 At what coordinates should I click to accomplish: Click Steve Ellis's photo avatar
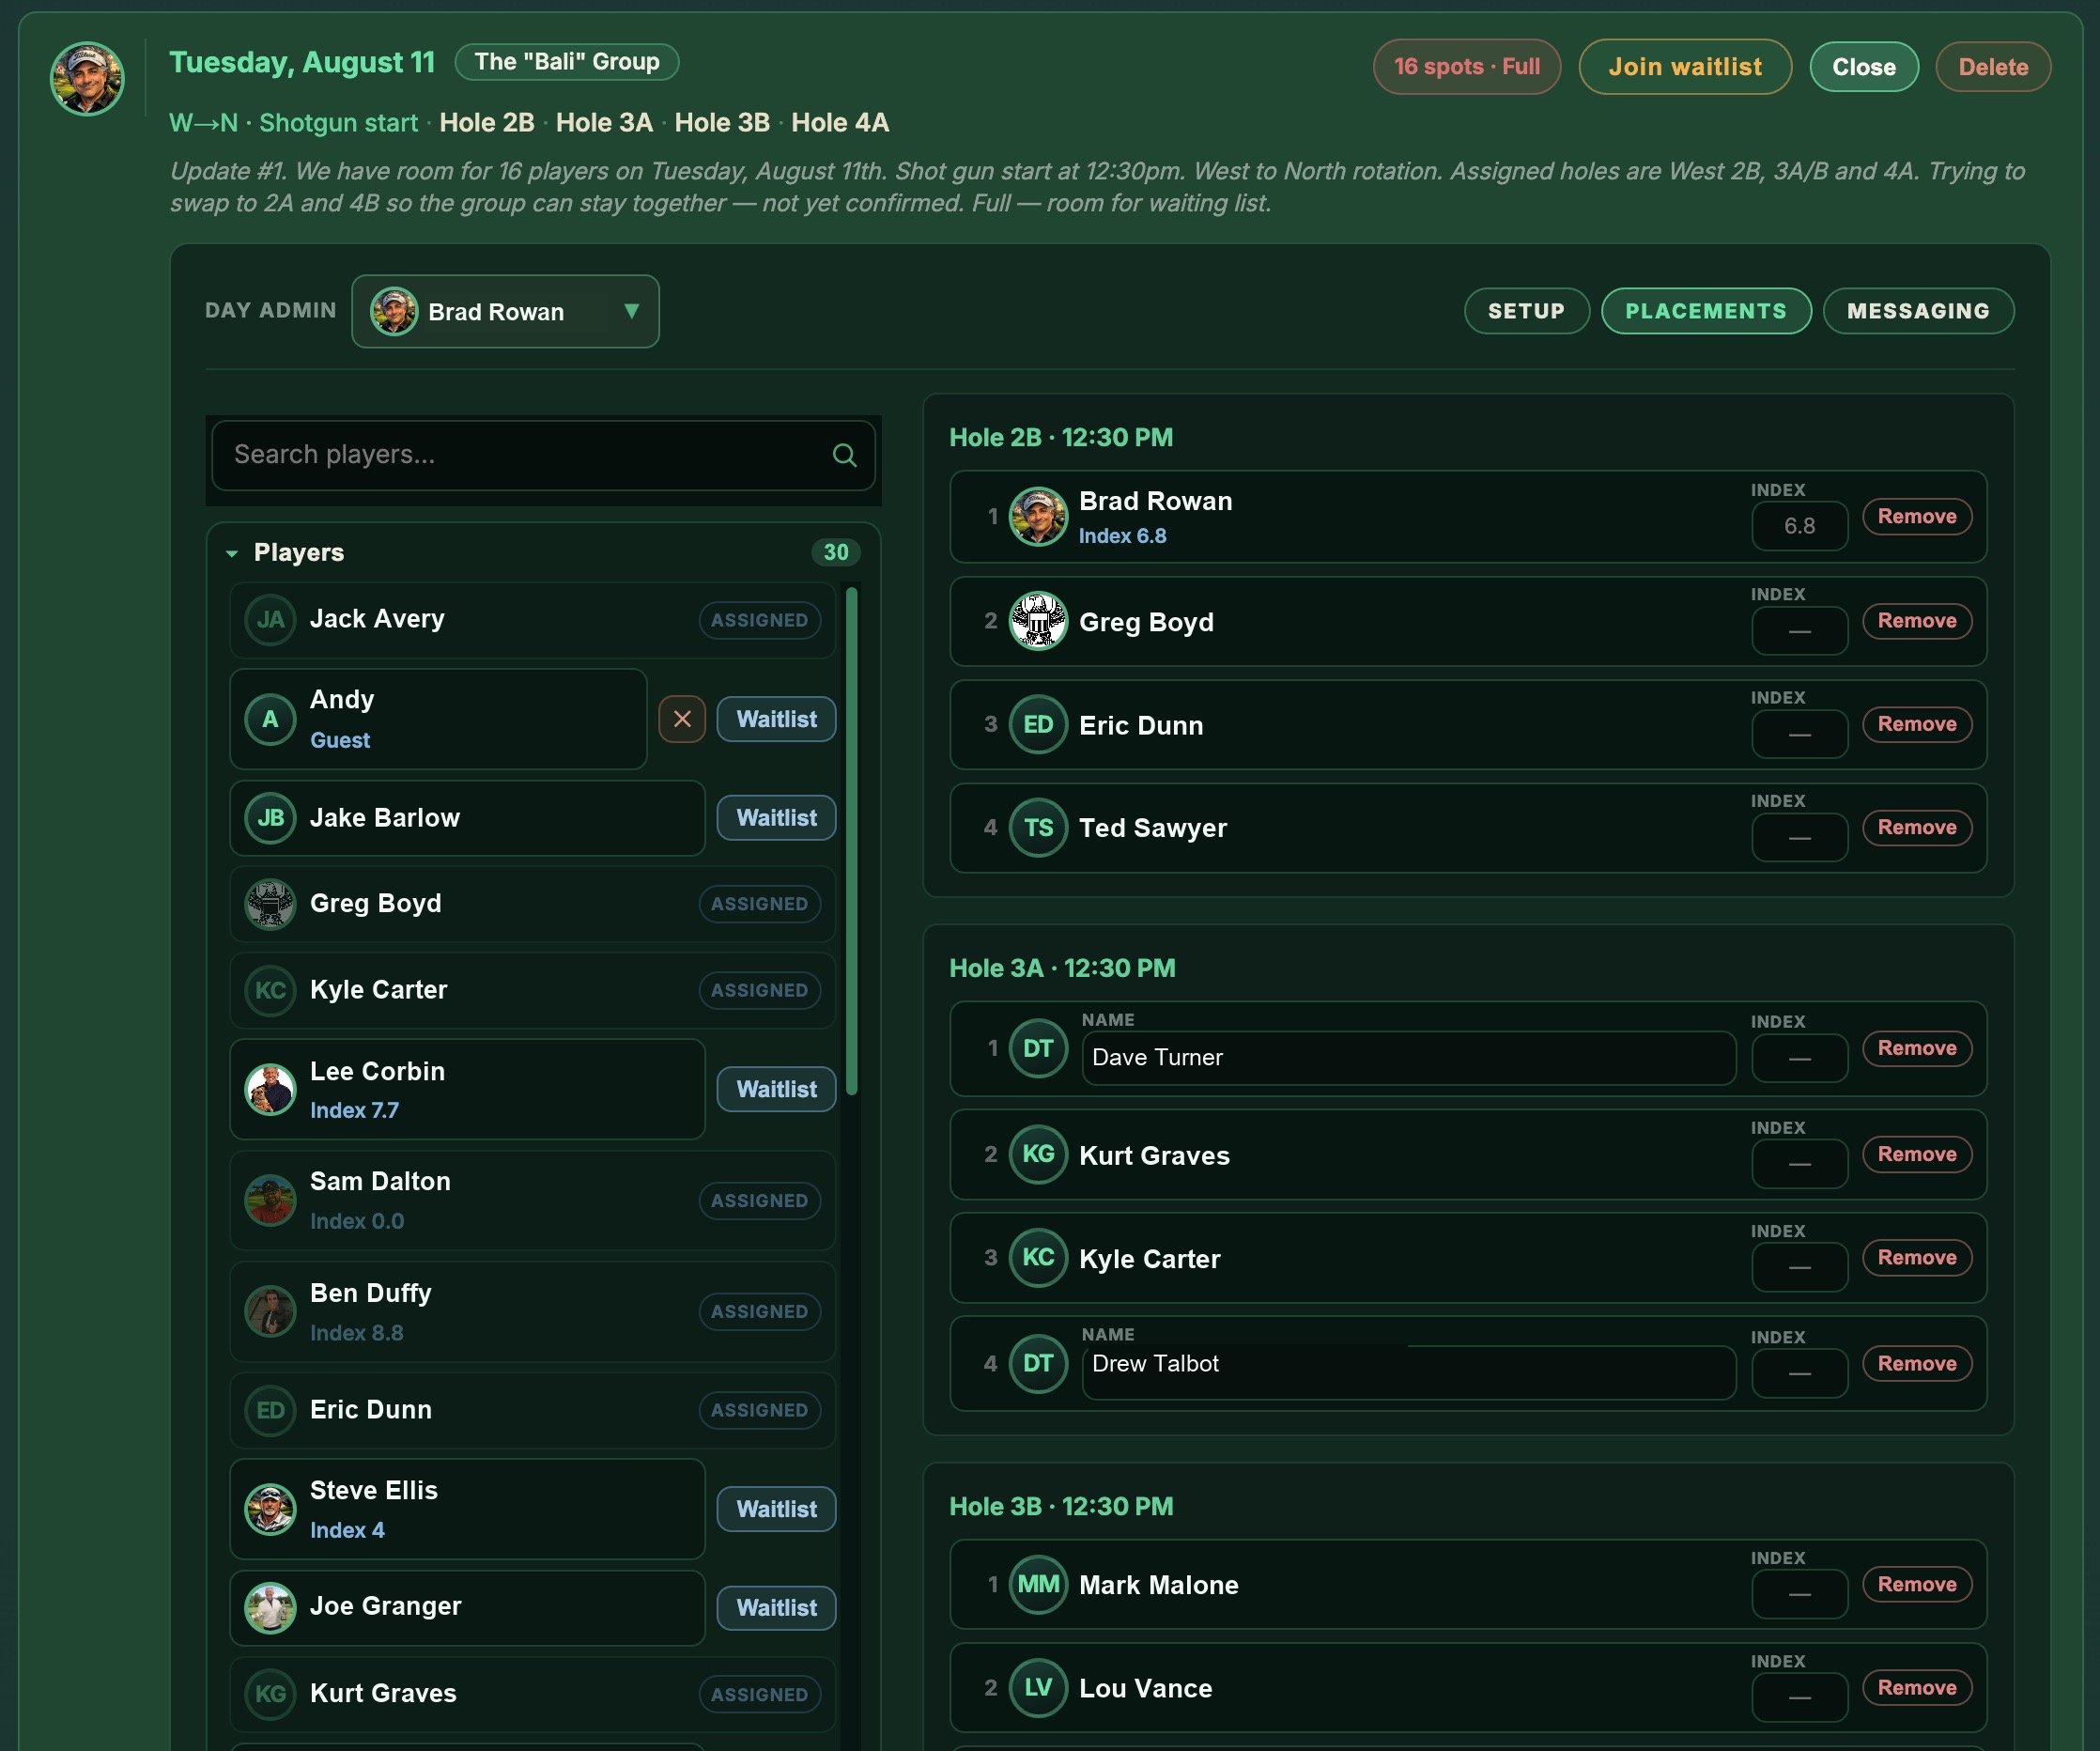pyautogui.click(x=270, y=1509)
